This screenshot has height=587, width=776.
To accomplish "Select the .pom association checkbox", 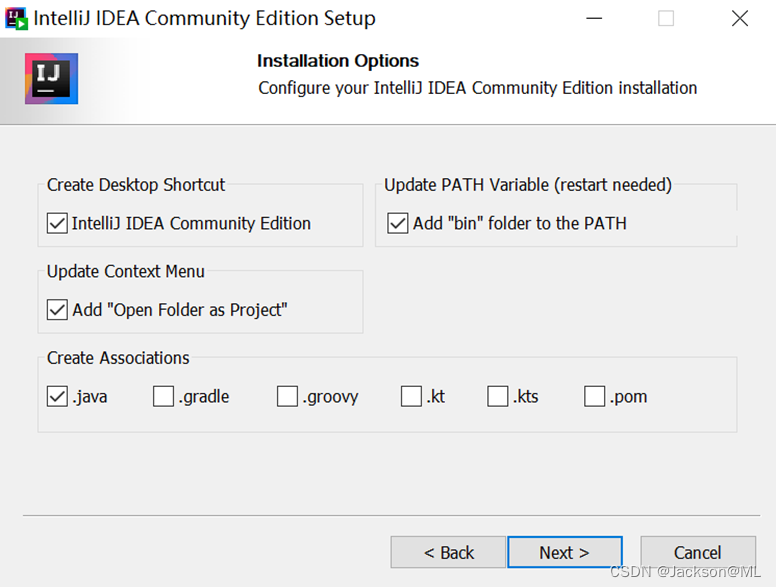I will (595, 397).
